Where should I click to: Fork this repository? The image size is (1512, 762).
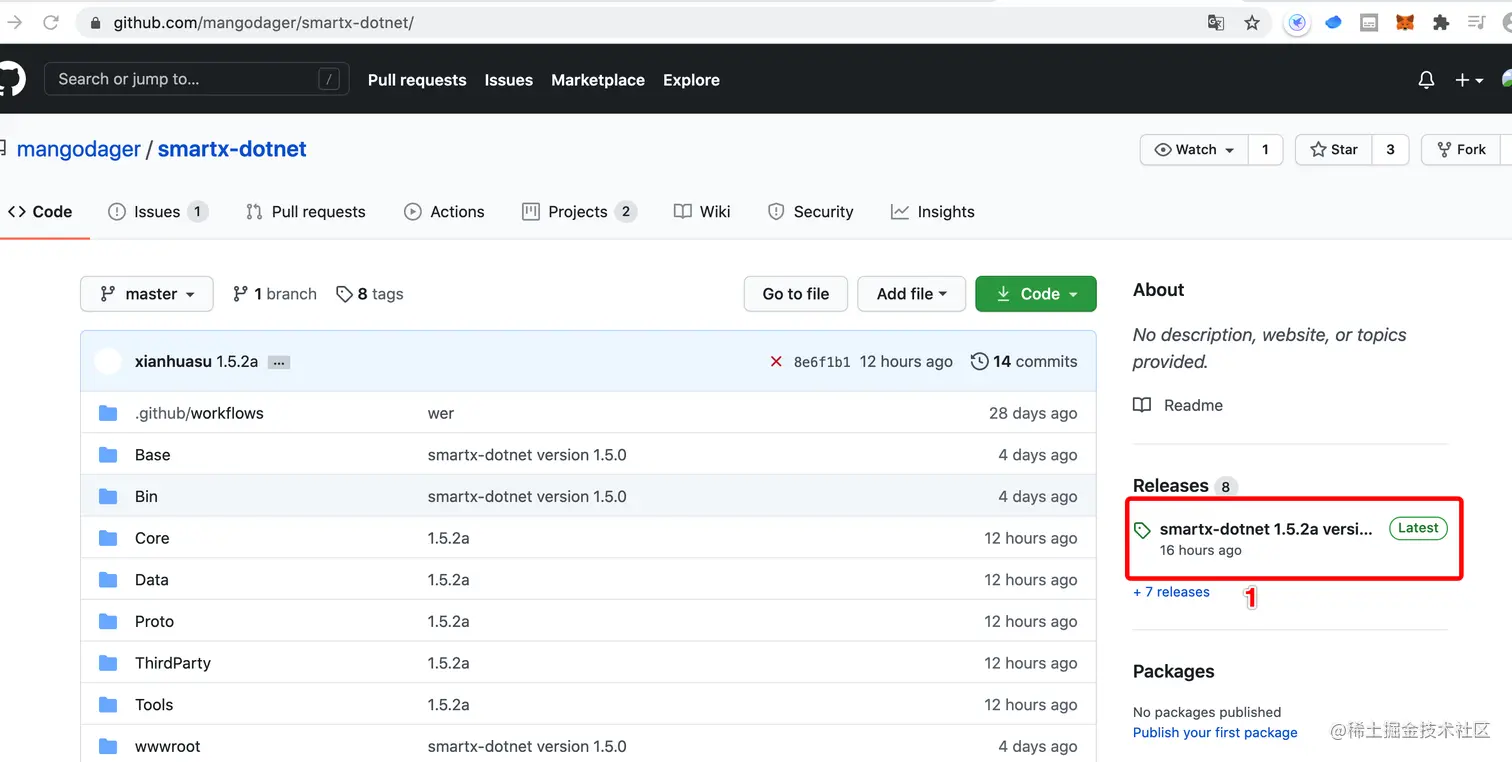point(1461,150)
